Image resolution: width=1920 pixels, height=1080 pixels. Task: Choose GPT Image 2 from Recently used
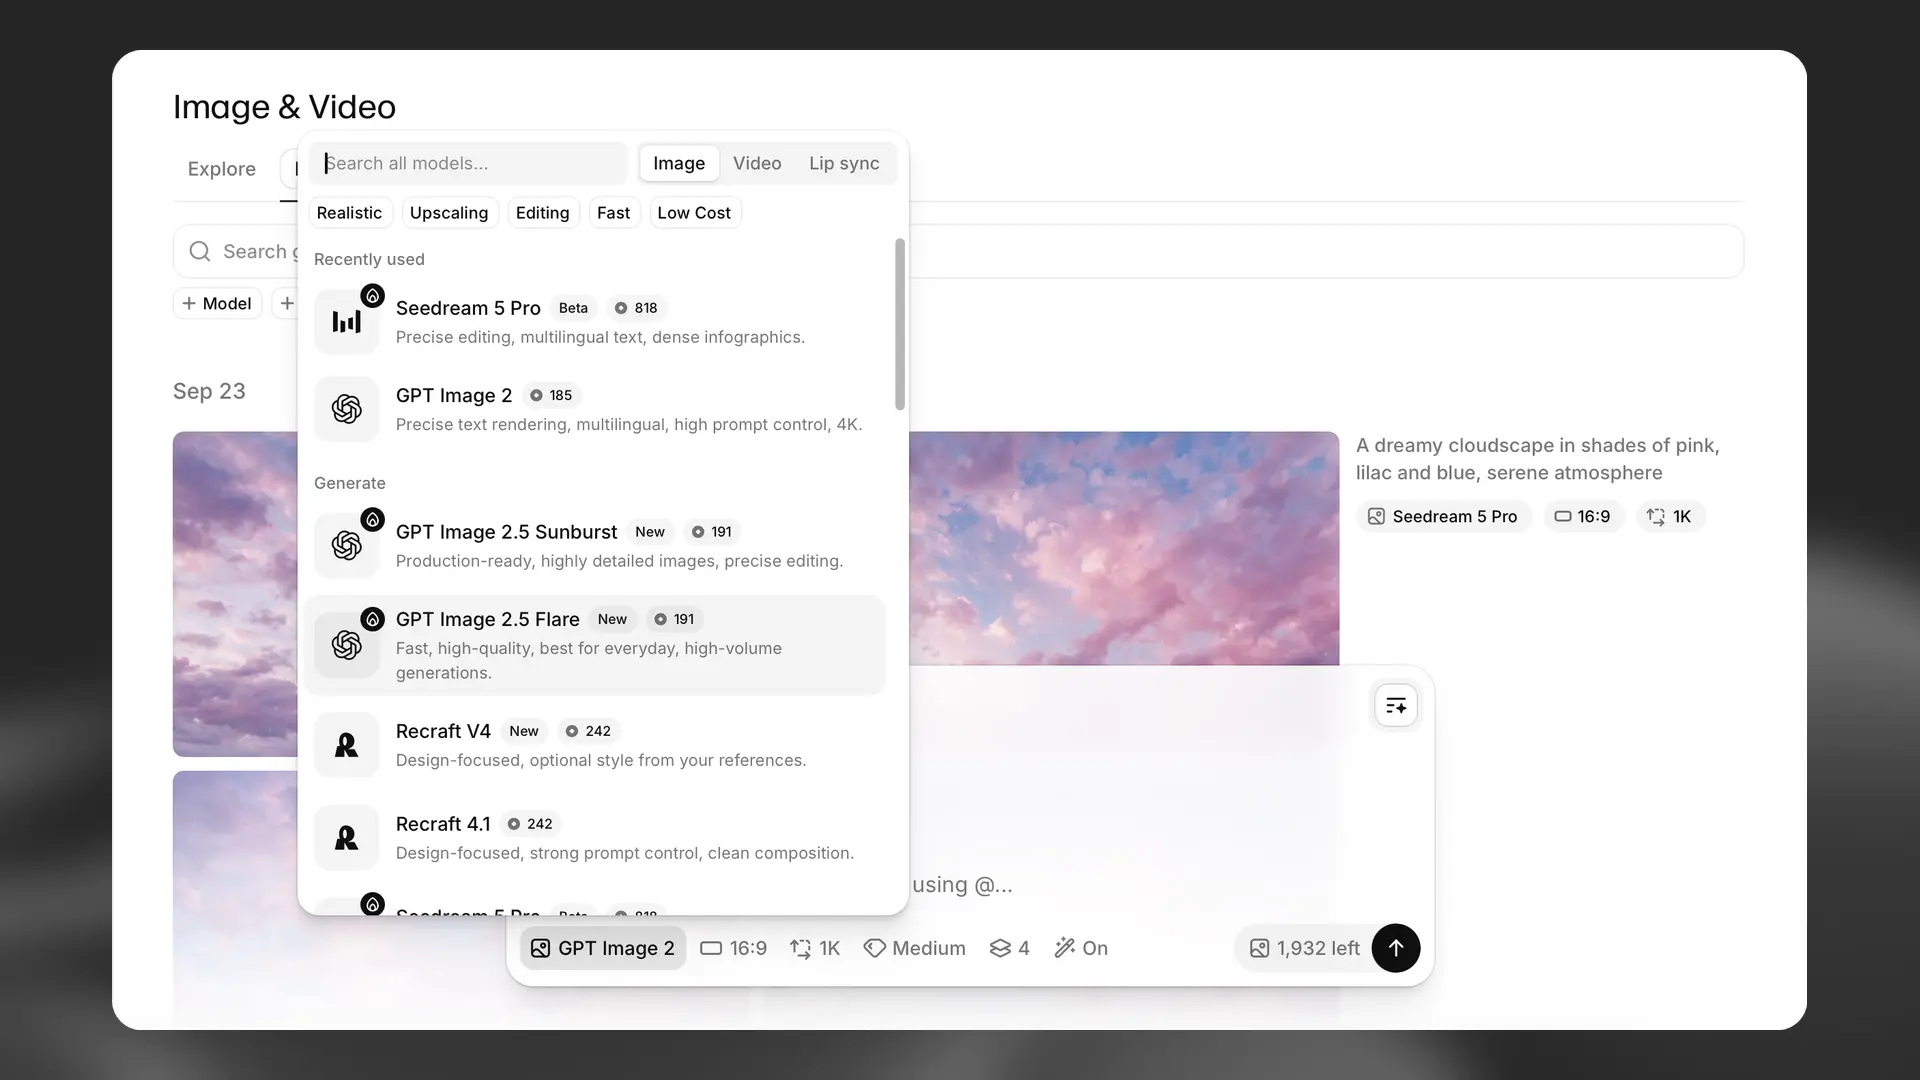click(x=454, y=395)
